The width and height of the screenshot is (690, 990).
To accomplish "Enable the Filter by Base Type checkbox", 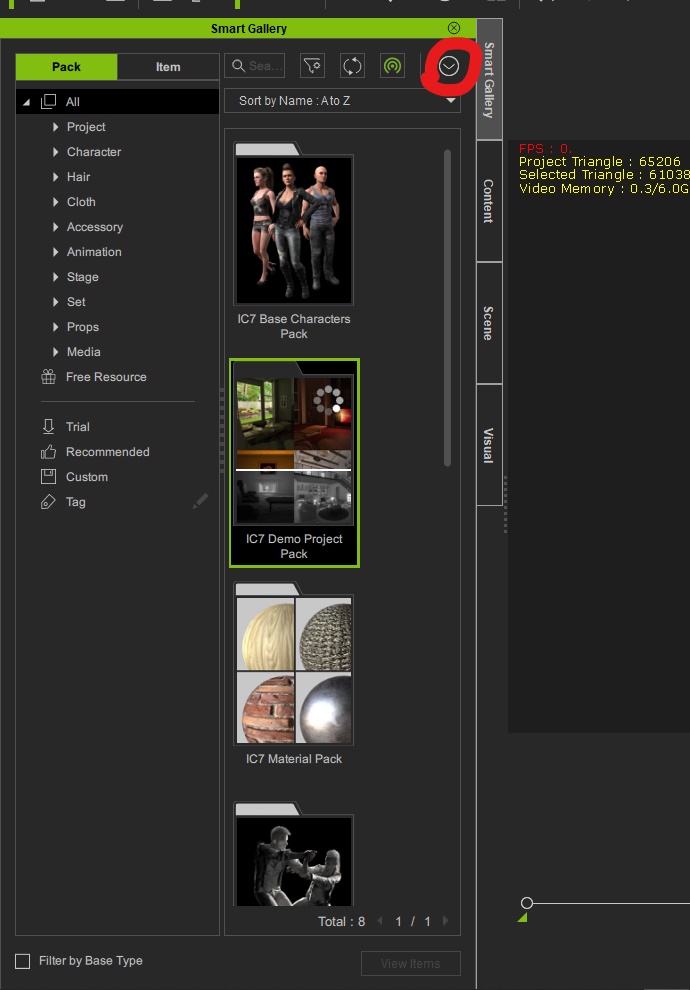I will tap(23, 961).
